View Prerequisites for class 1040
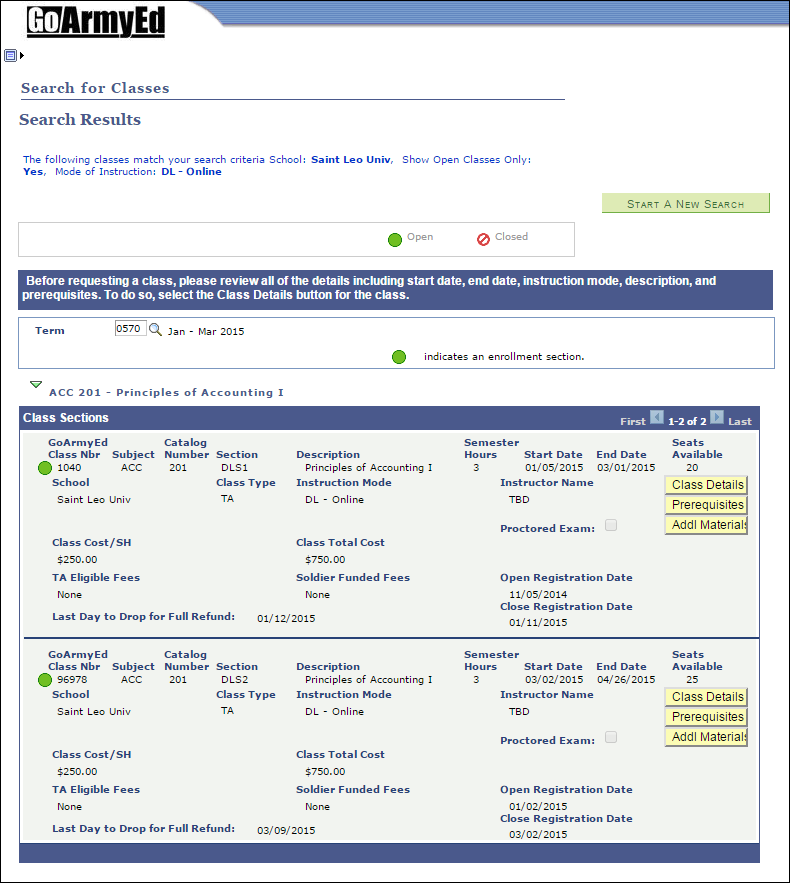The height and width of the screenshot is (883, 790). click(706, 505)
